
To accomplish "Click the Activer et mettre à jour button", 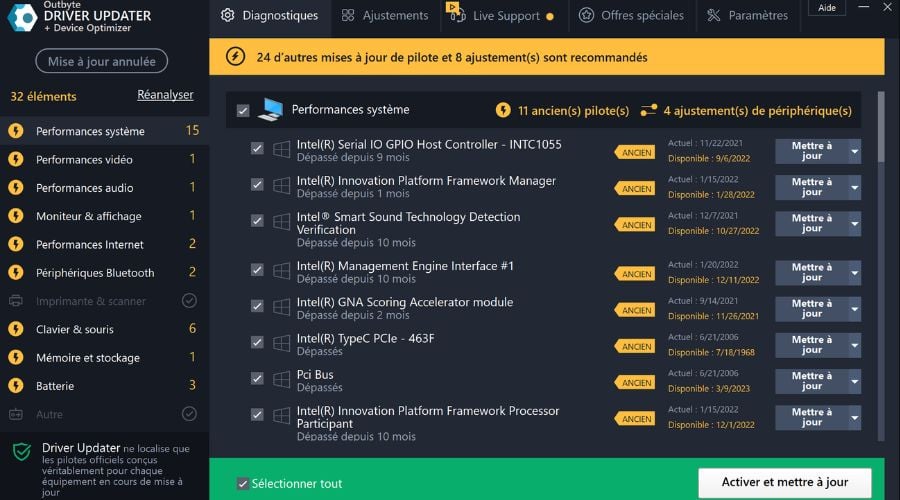I will 784,483.
